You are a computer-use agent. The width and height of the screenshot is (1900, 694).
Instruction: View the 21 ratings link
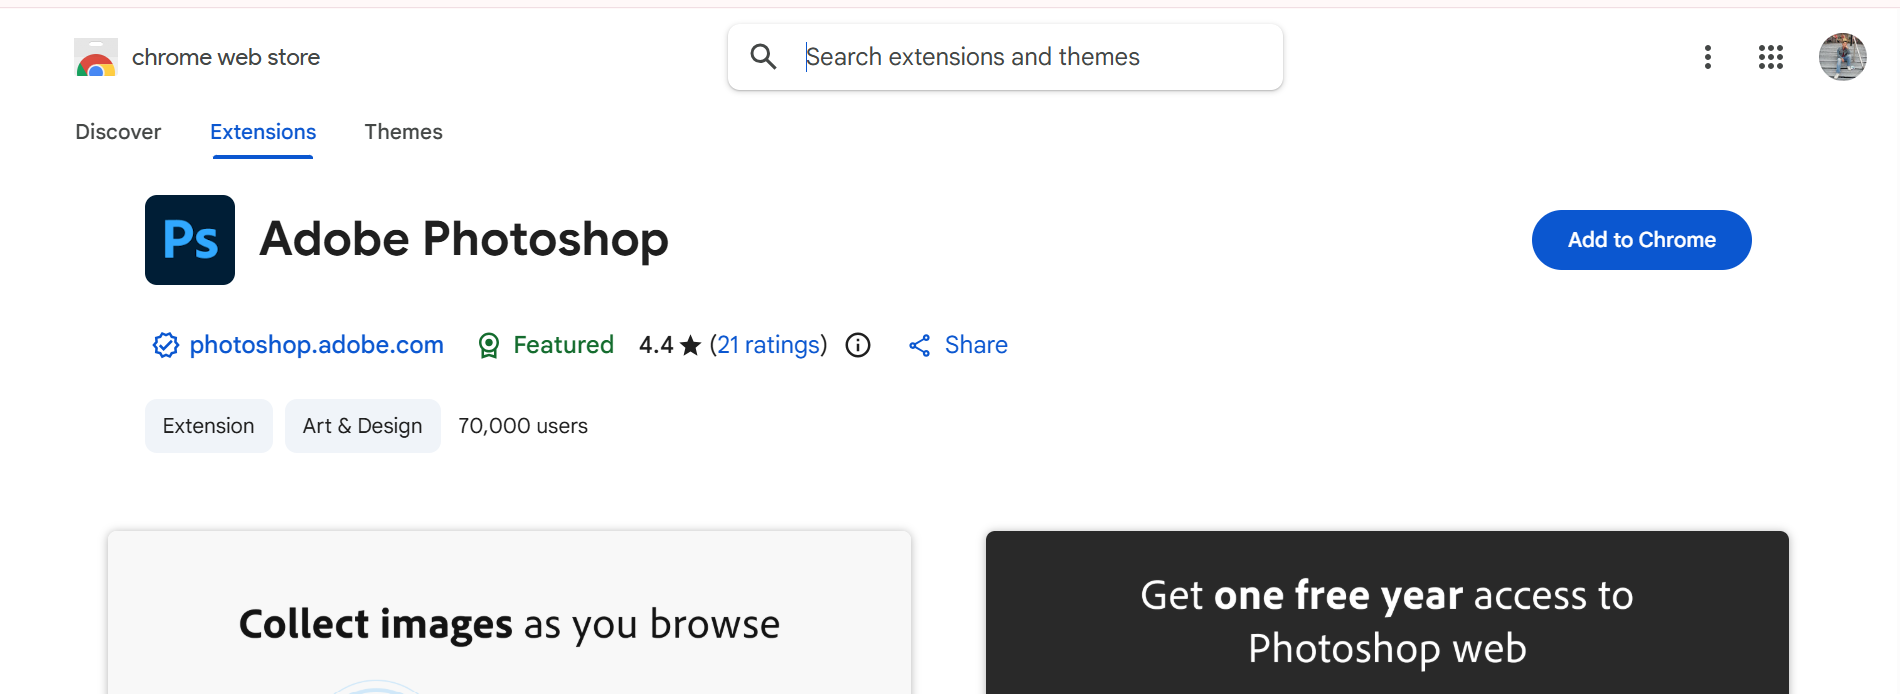pyautogui.click(x=768, y=345)
